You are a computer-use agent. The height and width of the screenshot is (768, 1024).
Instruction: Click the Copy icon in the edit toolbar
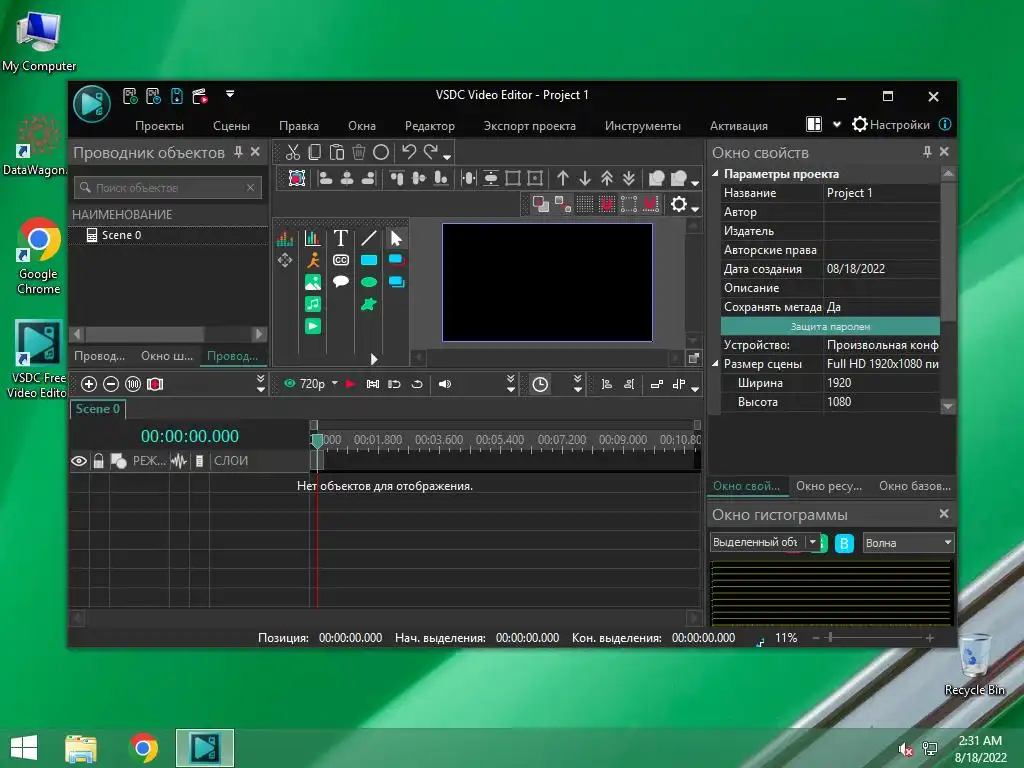coord(315,152)
